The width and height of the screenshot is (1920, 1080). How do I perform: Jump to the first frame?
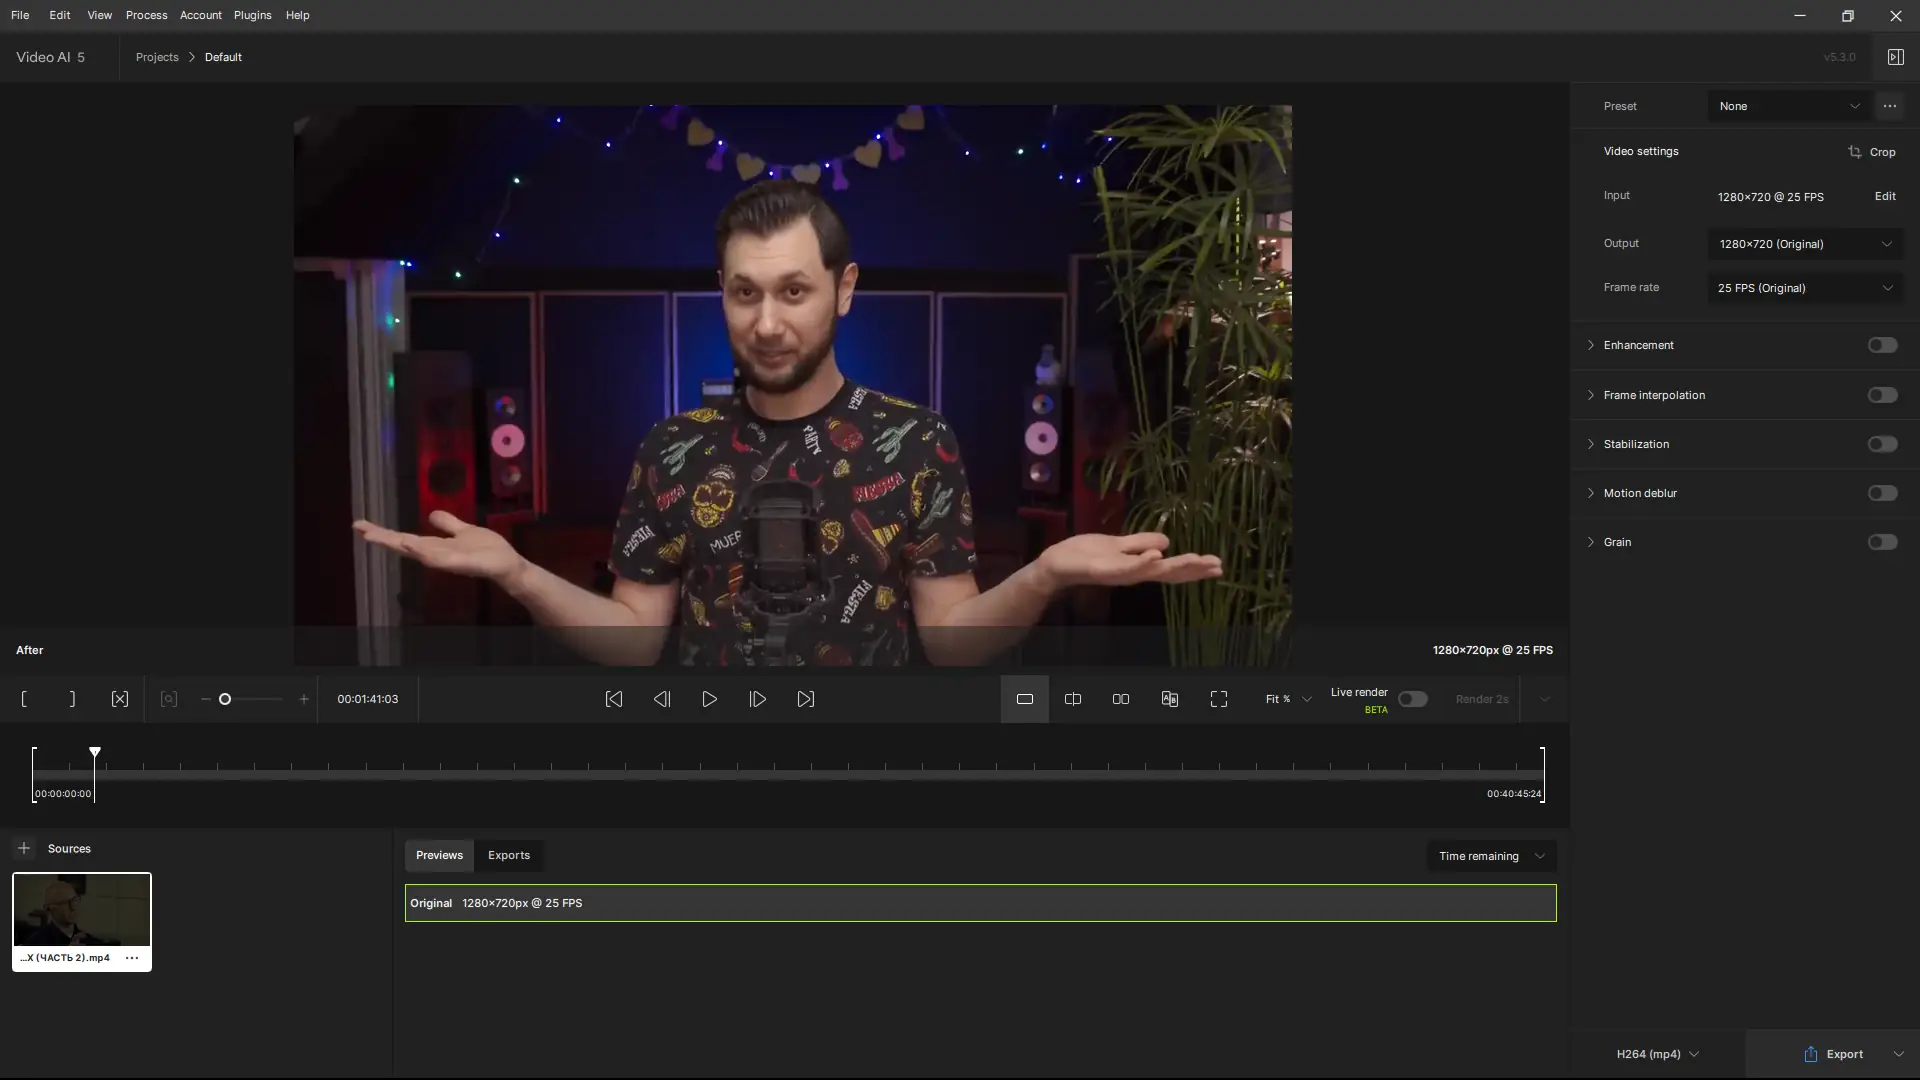pos(614,699)
